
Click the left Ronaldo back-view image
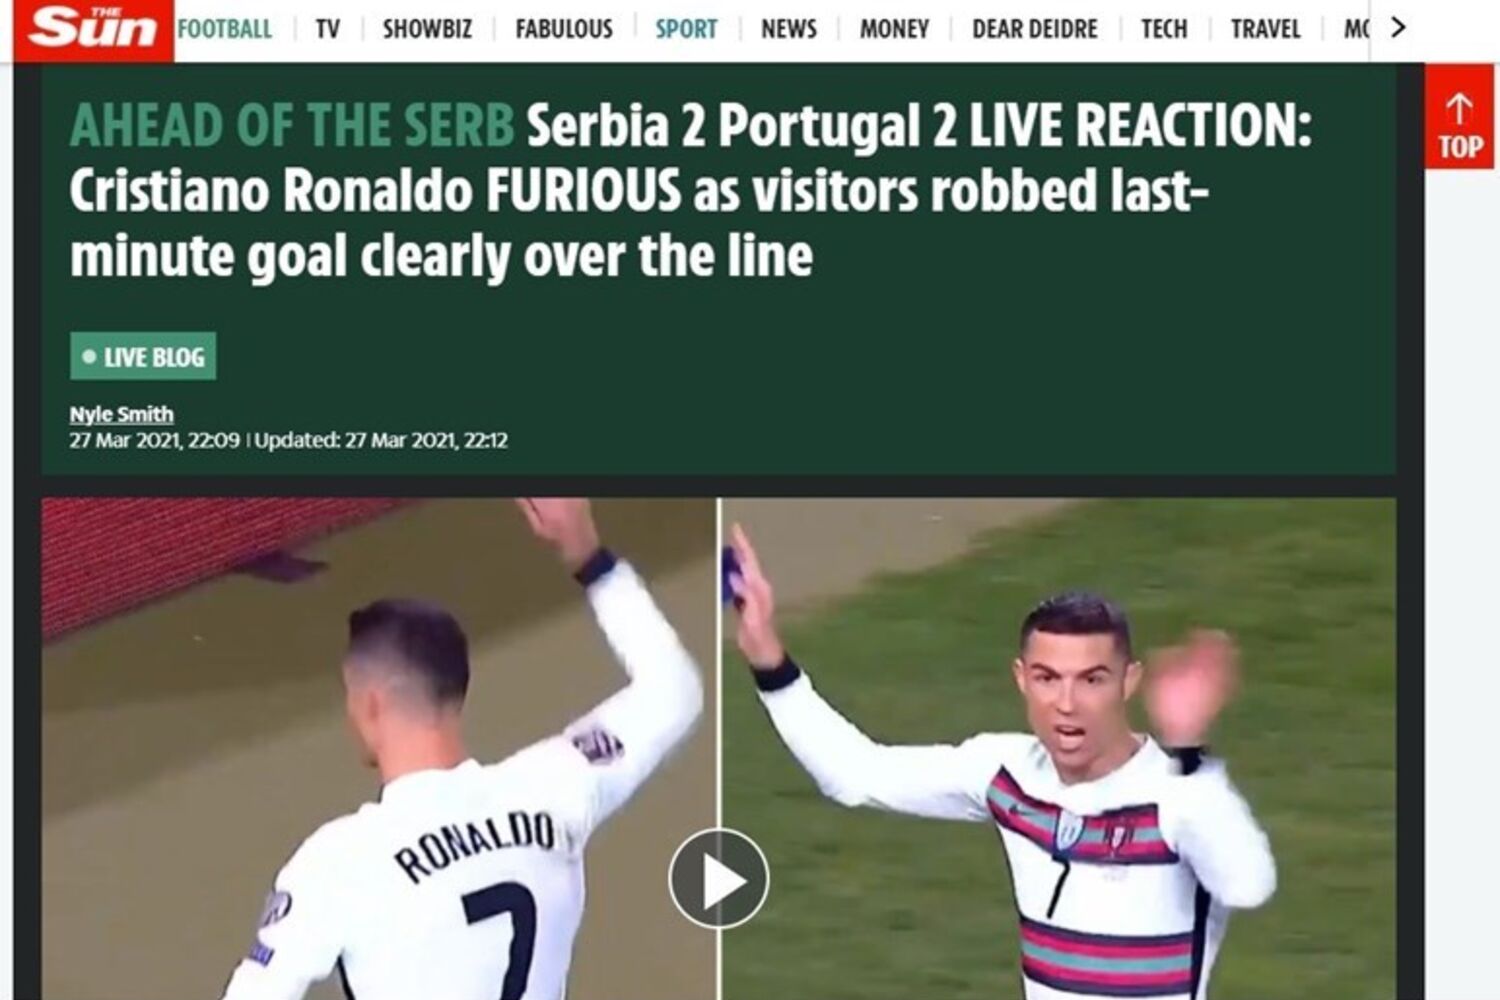tap(378, 748)
